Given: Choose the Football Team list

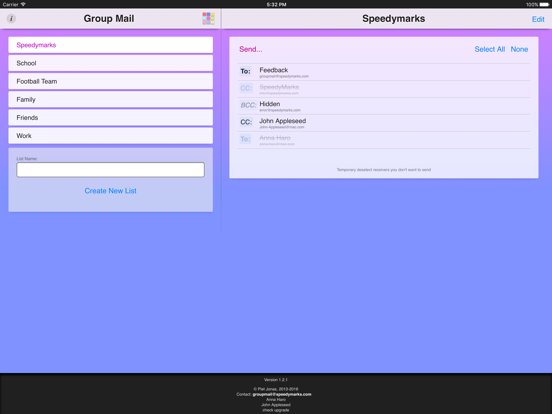Looking at the screenshot, I should point(111,81).
